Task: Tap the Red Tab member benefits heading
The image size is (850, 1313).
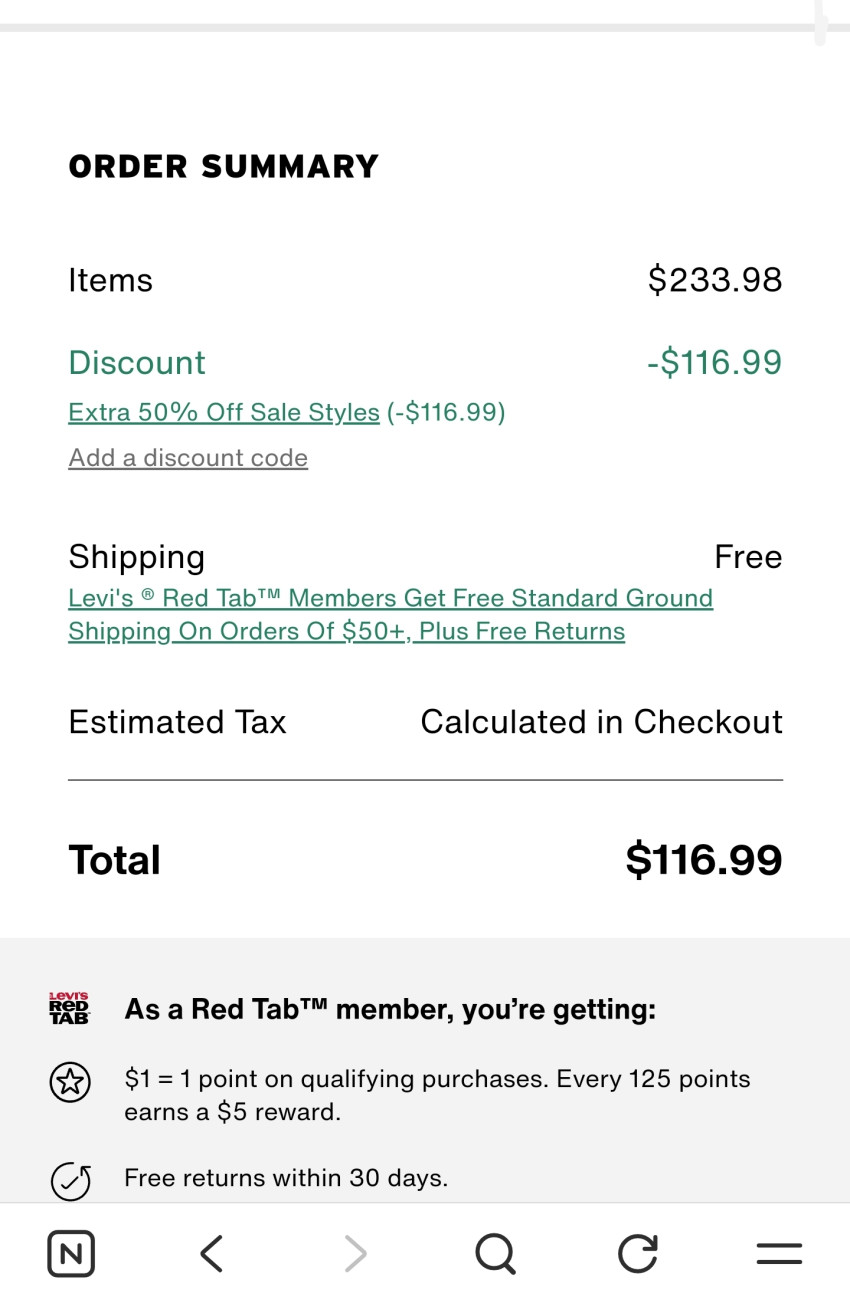Action: [x=390, y=1010]
